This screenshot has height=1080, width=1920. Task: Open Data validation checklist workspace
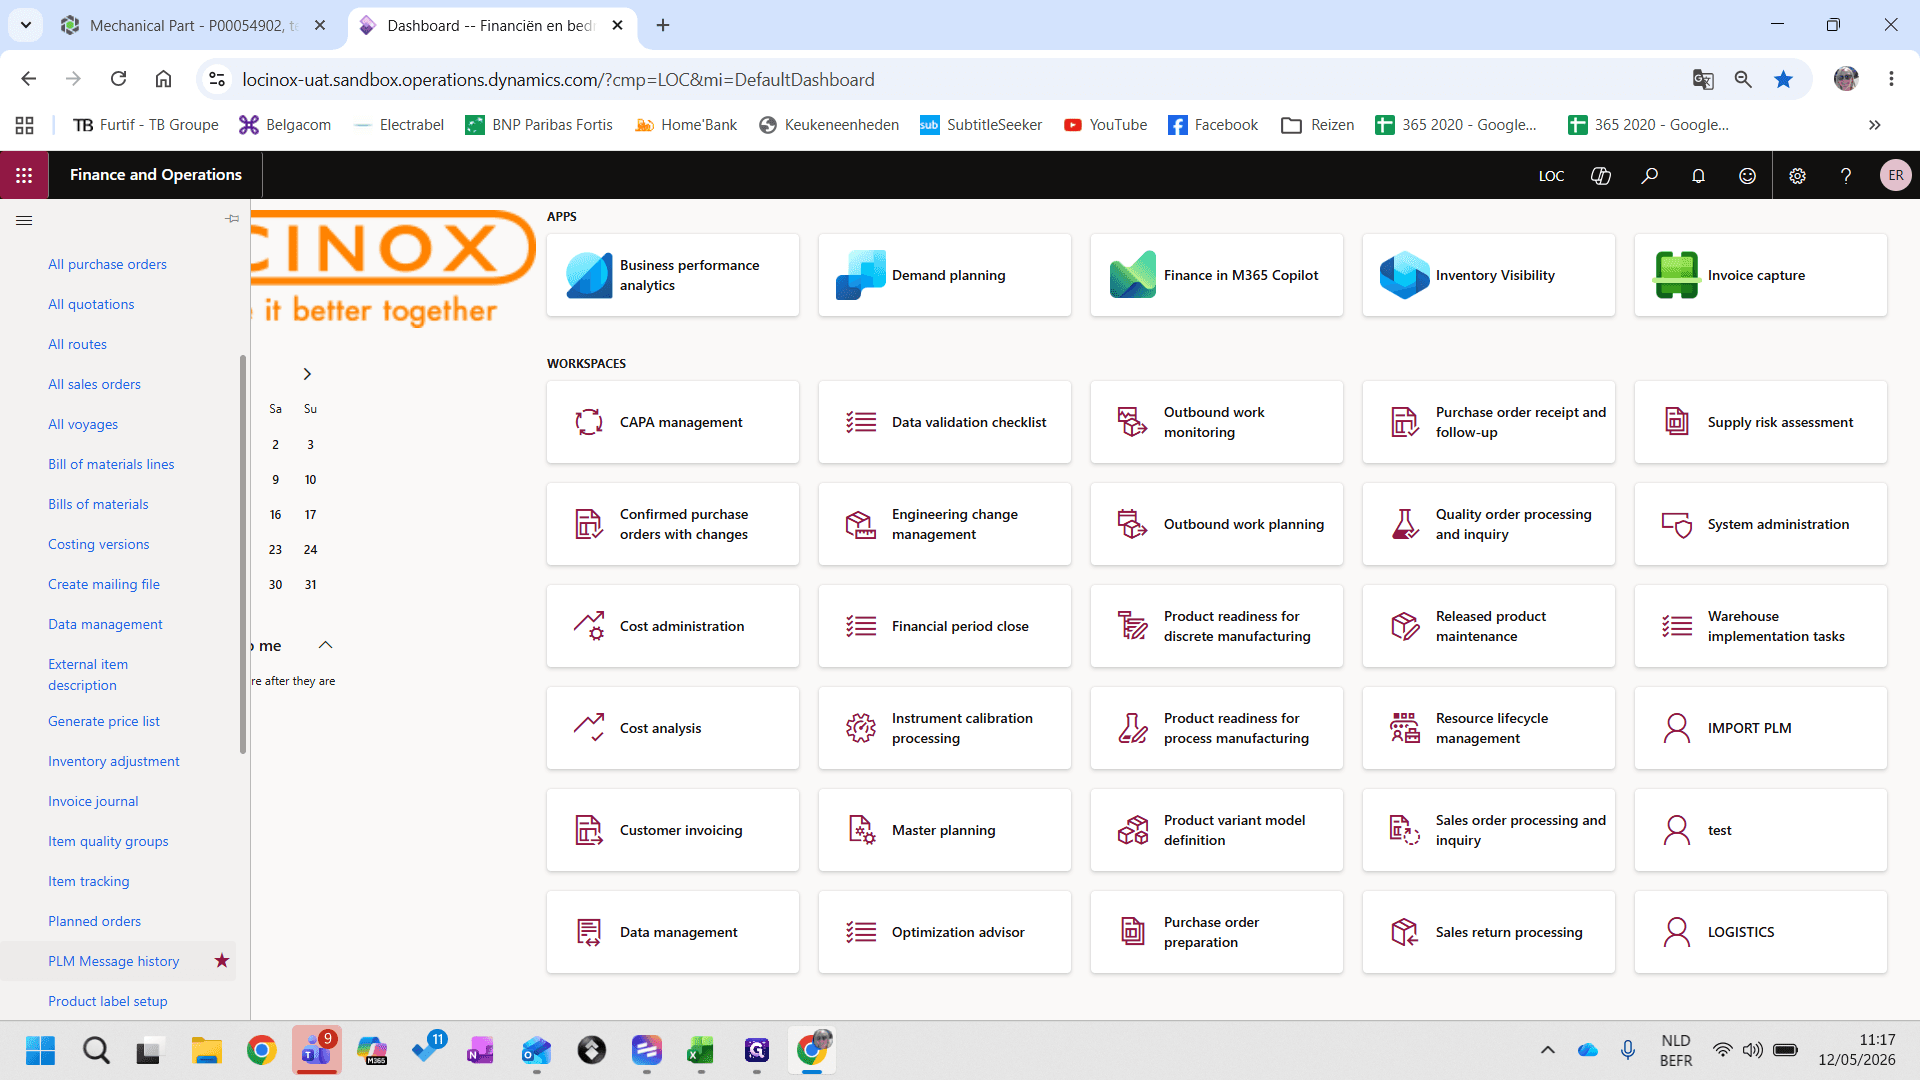click(x=945, y=422)
